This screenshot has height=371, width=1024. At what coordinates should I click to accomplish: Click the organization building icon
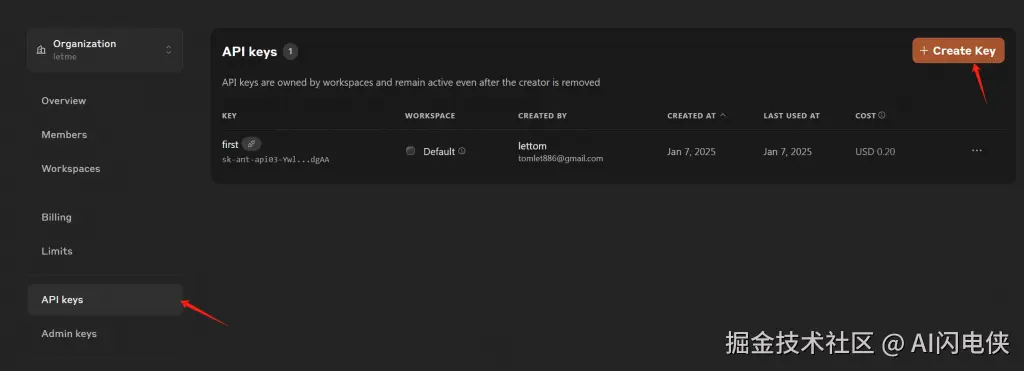(x=41, y=50)
